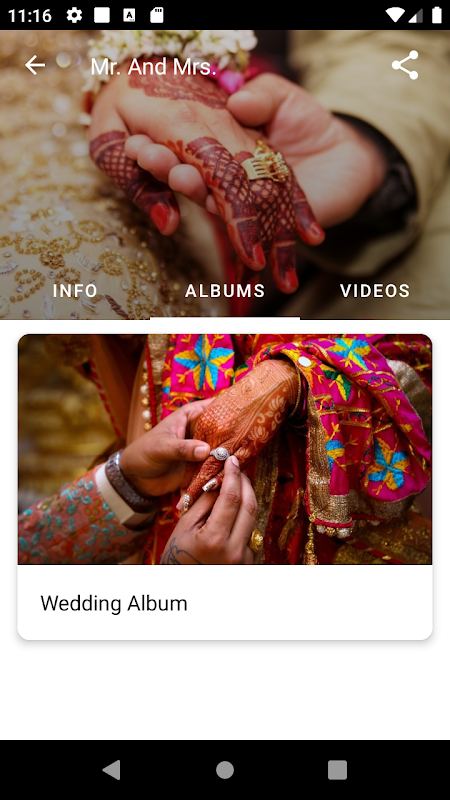Tap the settings gear in status bar

coord(74,15)
